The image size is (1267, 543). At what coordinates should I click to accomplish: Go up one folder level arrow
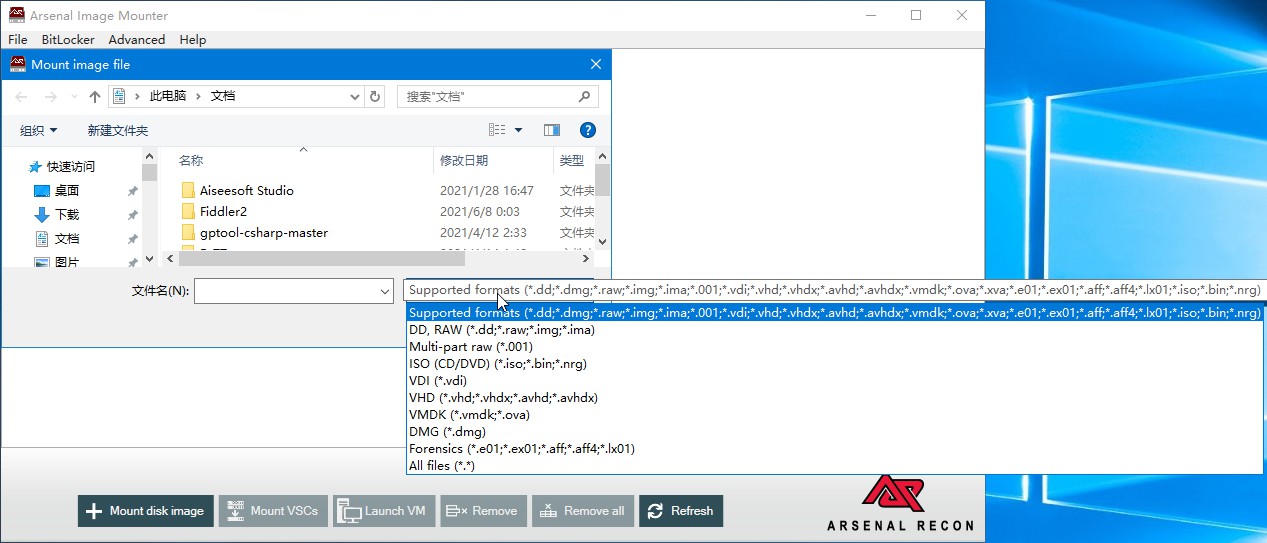(x=95, y=97)
